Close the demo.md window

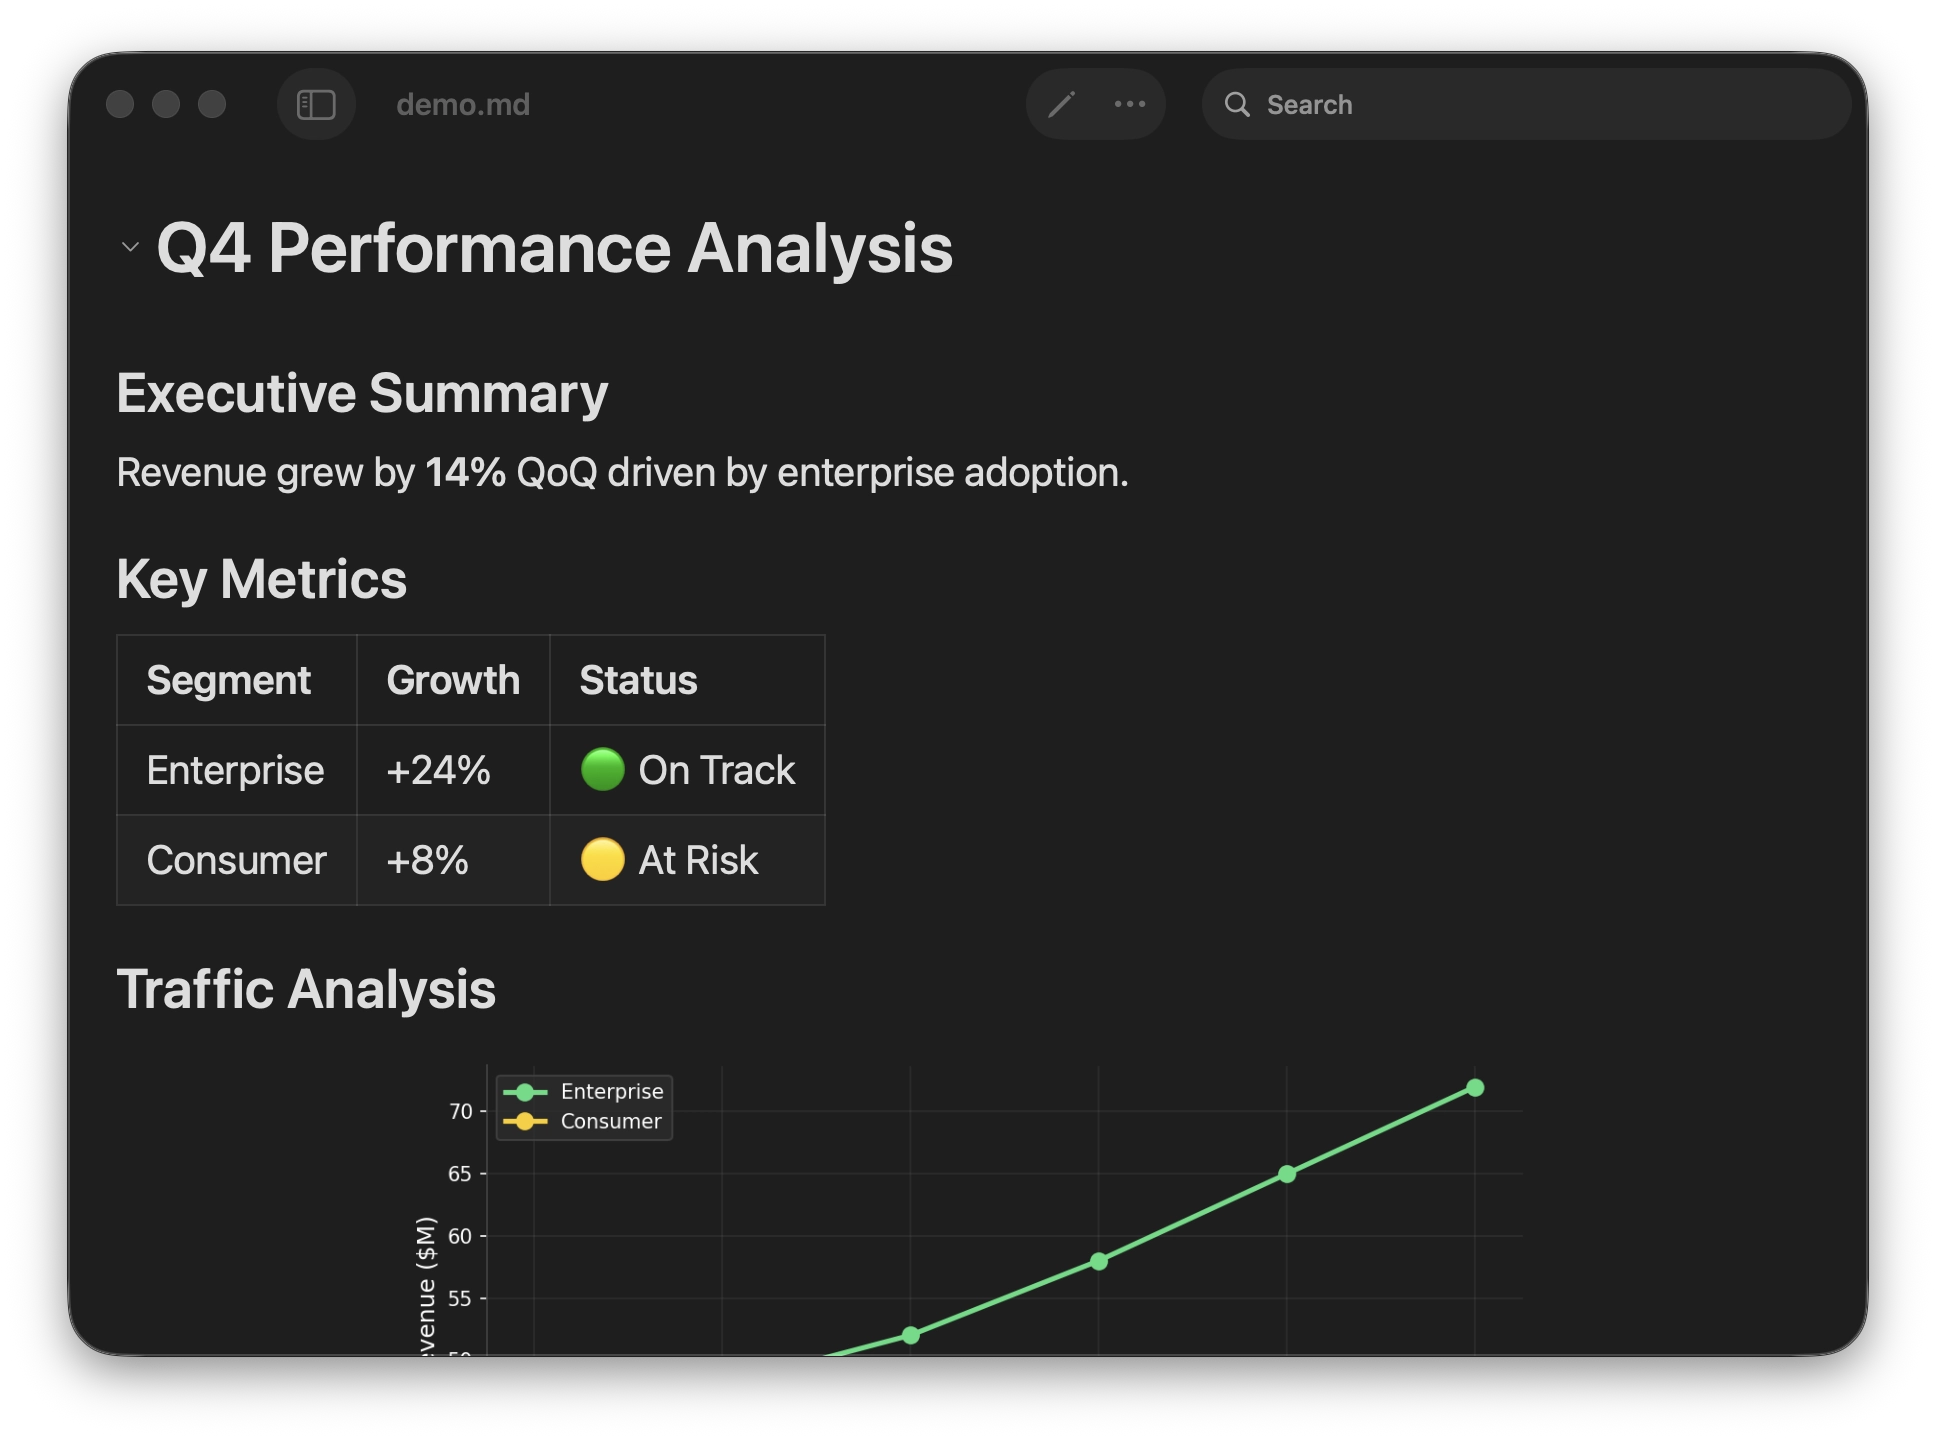[120, 104]
